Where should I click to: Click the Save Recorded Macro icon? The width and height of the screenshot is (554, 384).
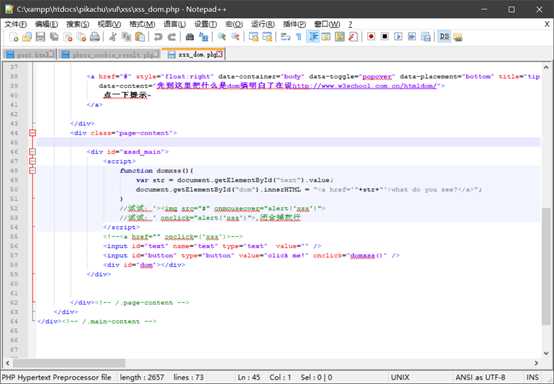tap(425, 37)
